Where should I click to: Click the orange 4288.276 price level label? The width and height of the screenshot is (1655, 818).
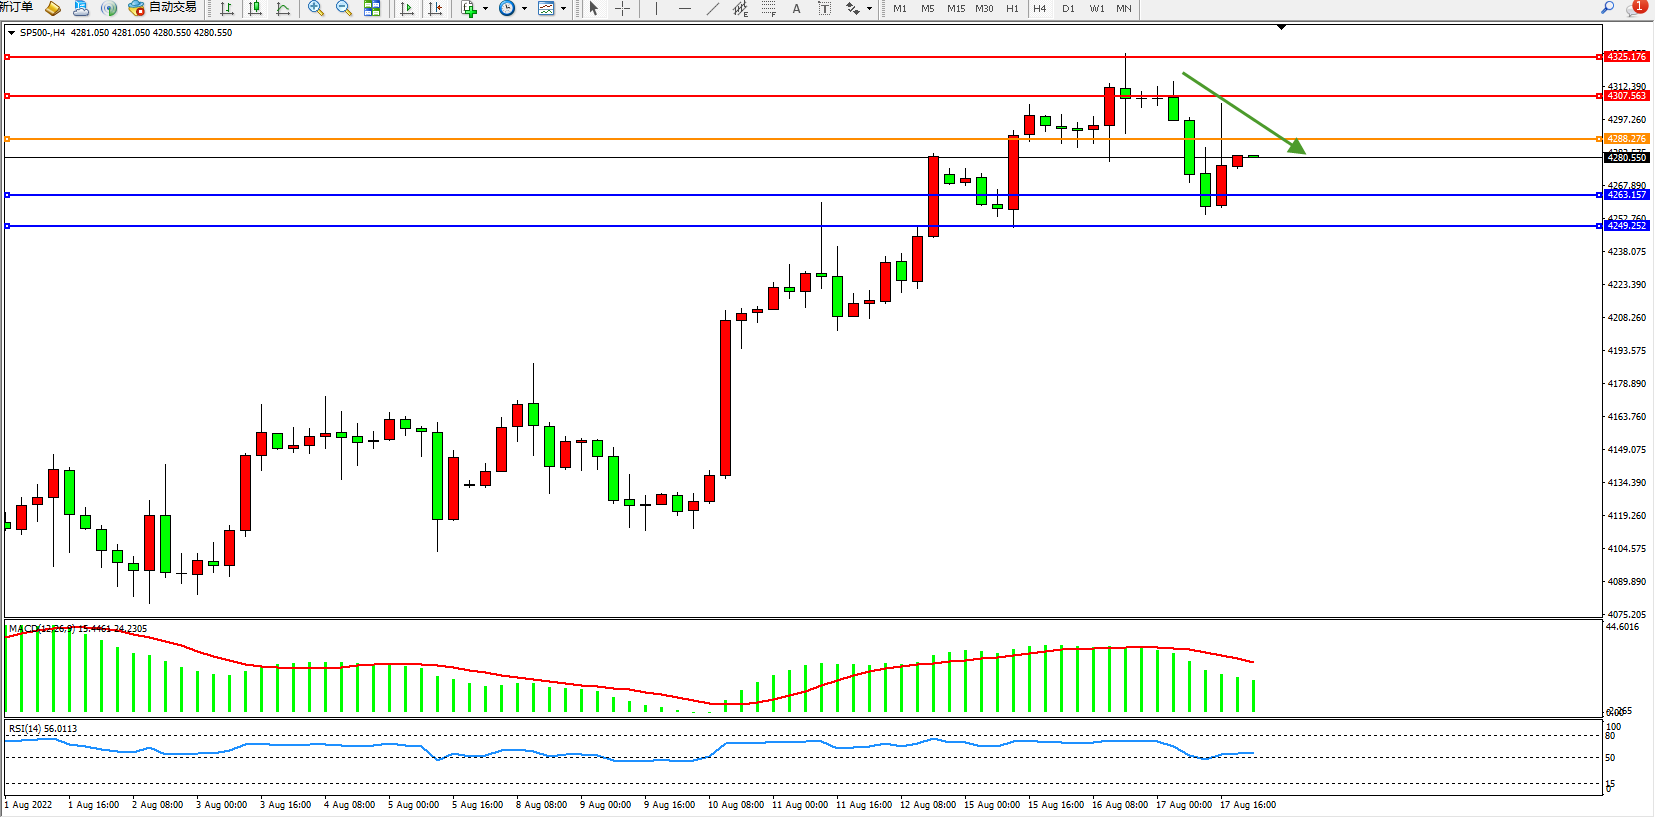(1626, 139)
